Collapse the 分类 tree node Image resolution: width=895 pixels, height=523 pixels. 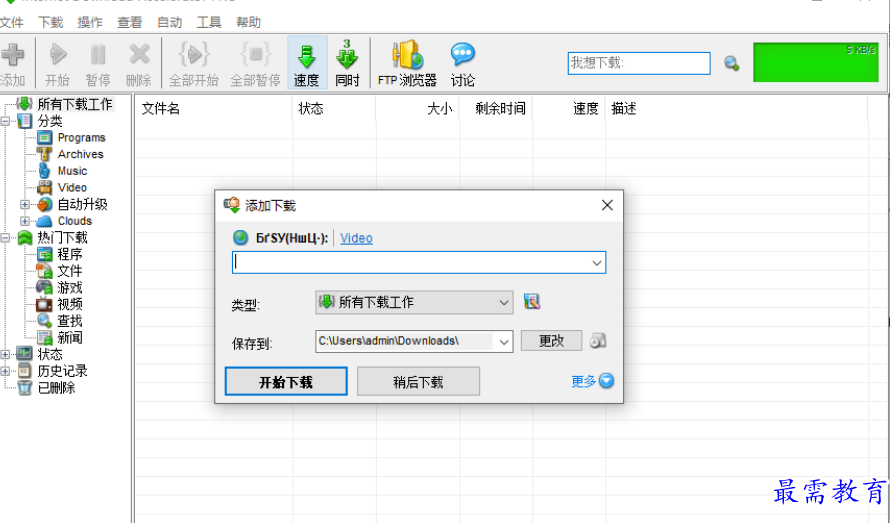tap(5, 121)
